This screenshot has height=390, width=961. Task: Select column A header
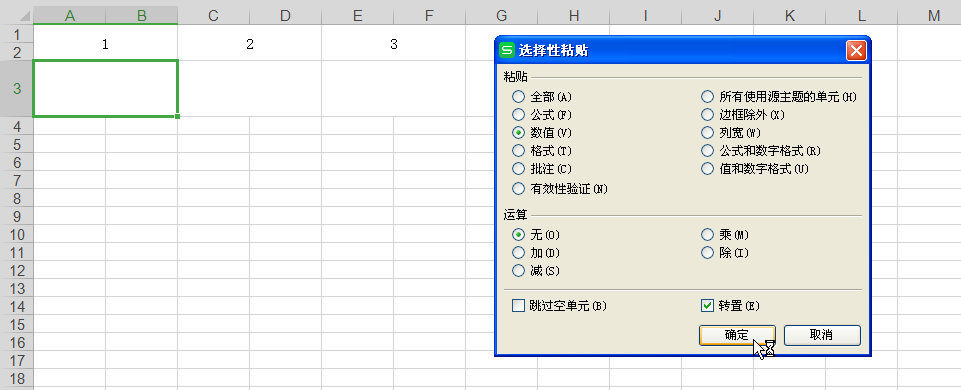(x=70, y=16)
